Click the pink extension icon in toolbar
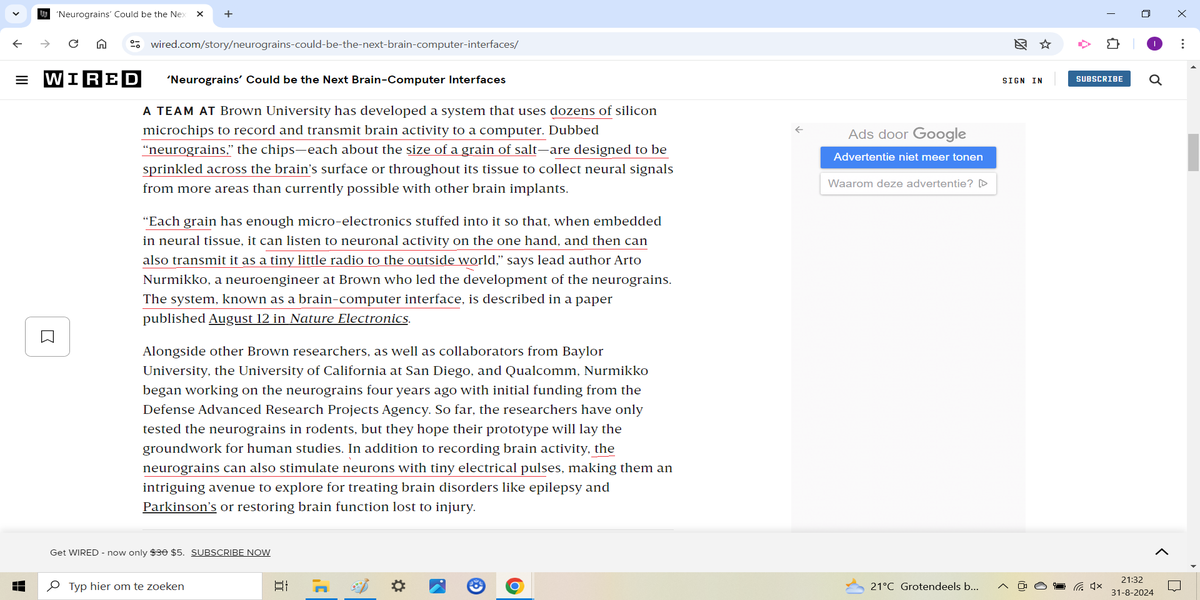 (1083, 44)
